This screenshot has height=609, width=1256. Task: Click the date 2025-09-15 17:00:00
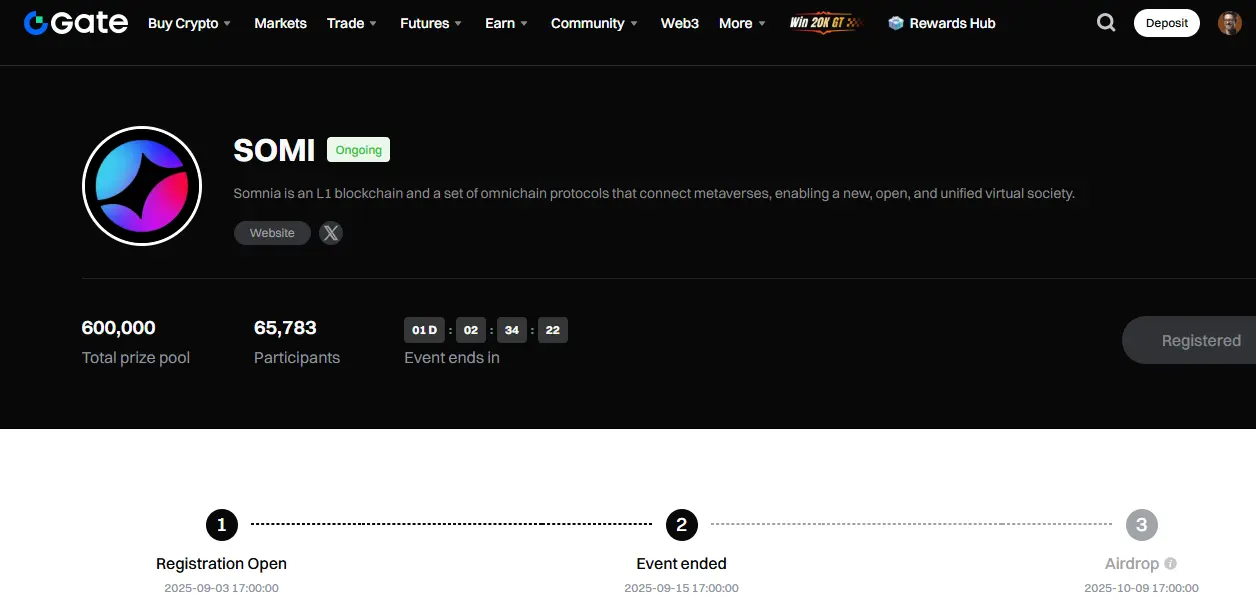(681, 588)
